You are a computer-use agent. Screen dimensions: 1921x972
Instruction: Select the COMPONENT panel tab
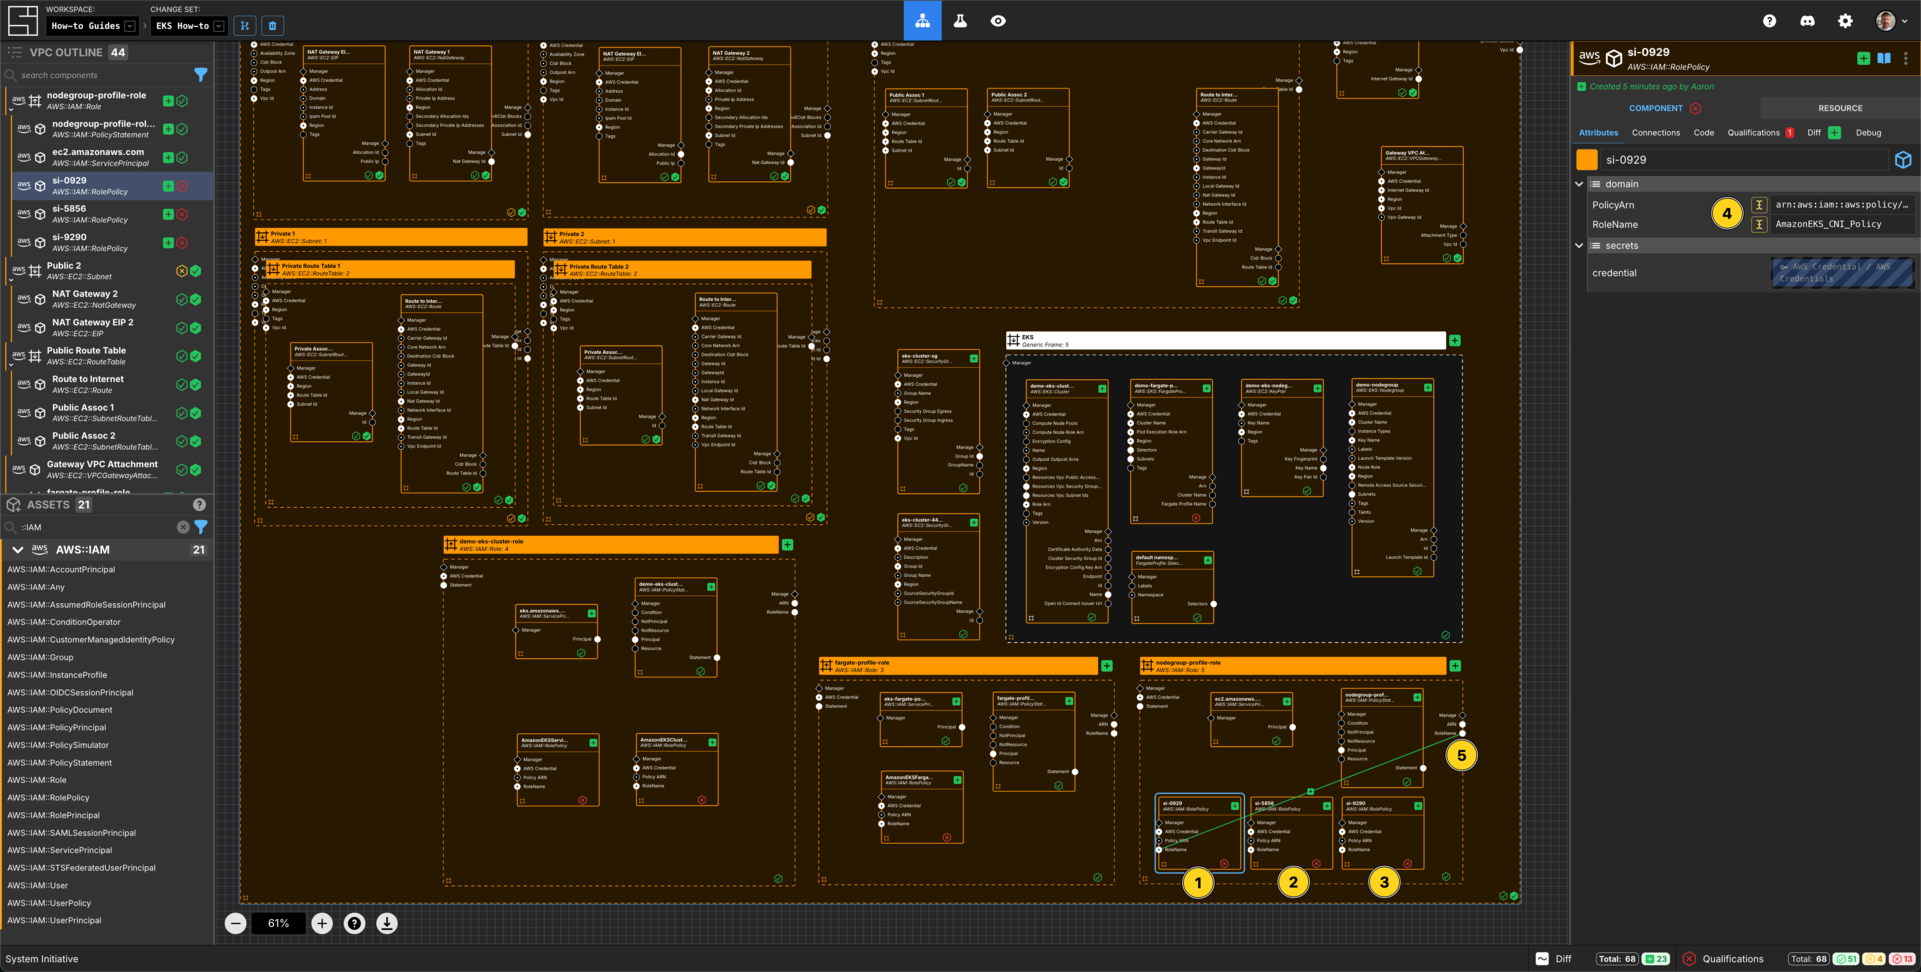[1665, 108]
